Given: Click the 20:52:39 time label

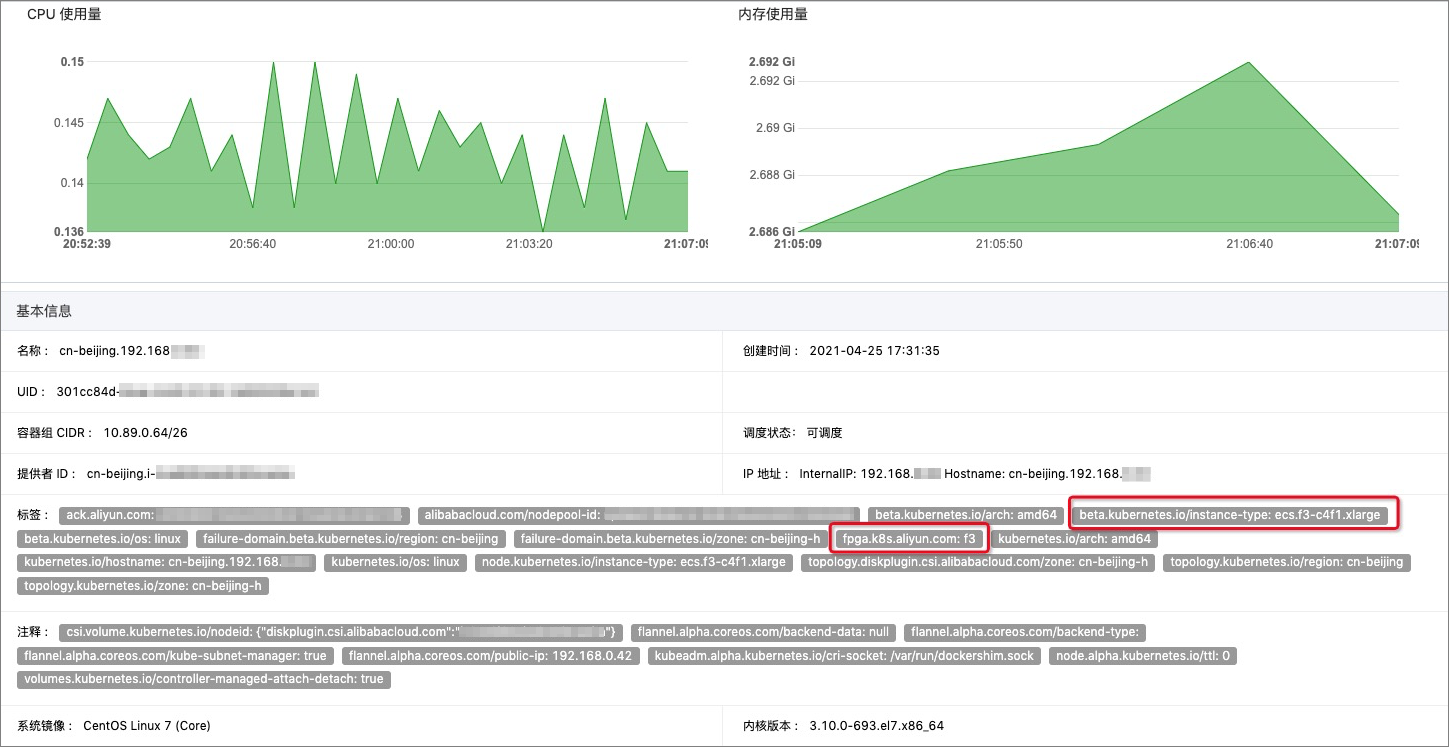Looking at the screenshot, I should 87,244.
